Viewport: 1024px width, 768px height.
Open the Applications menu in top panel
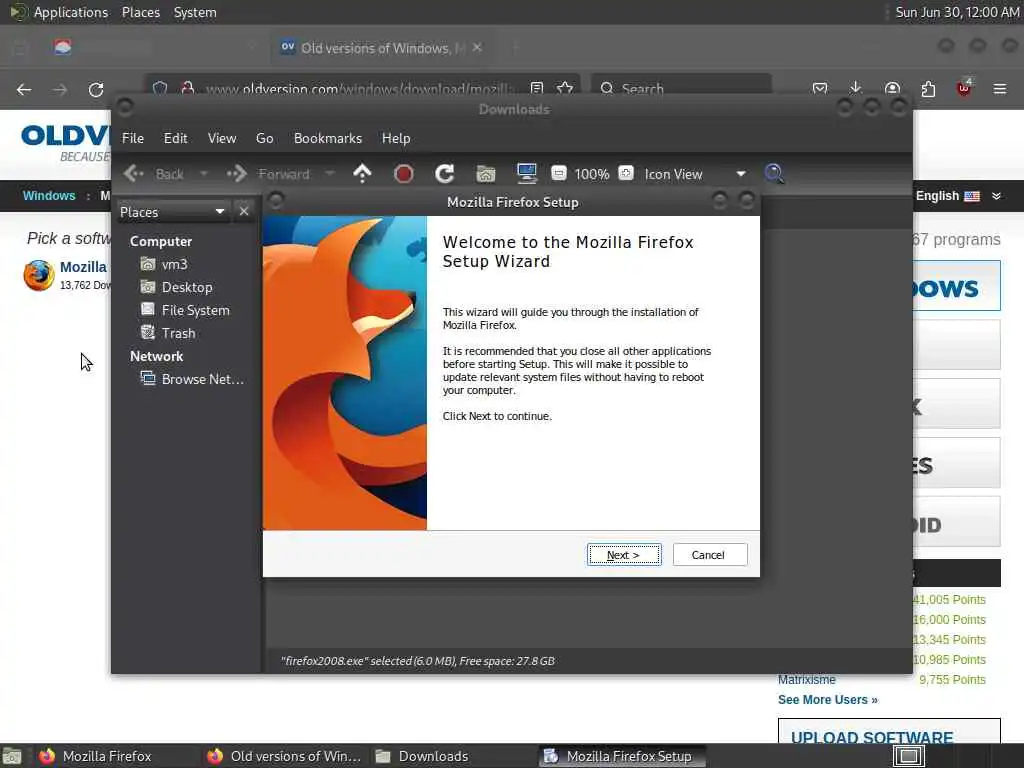[71, 12]
